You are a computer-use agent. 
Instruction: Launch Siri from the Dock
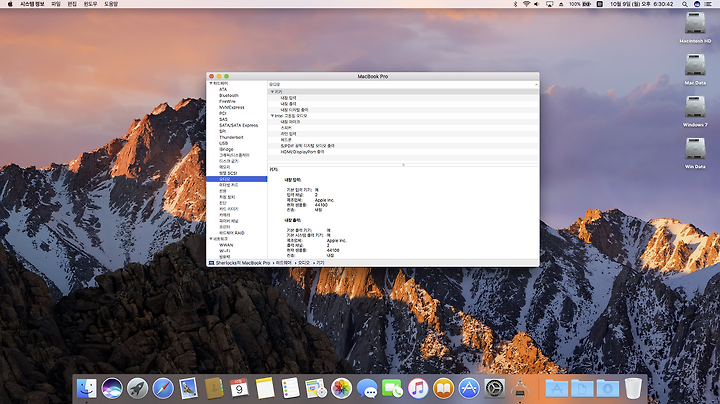tap(112, 388)
